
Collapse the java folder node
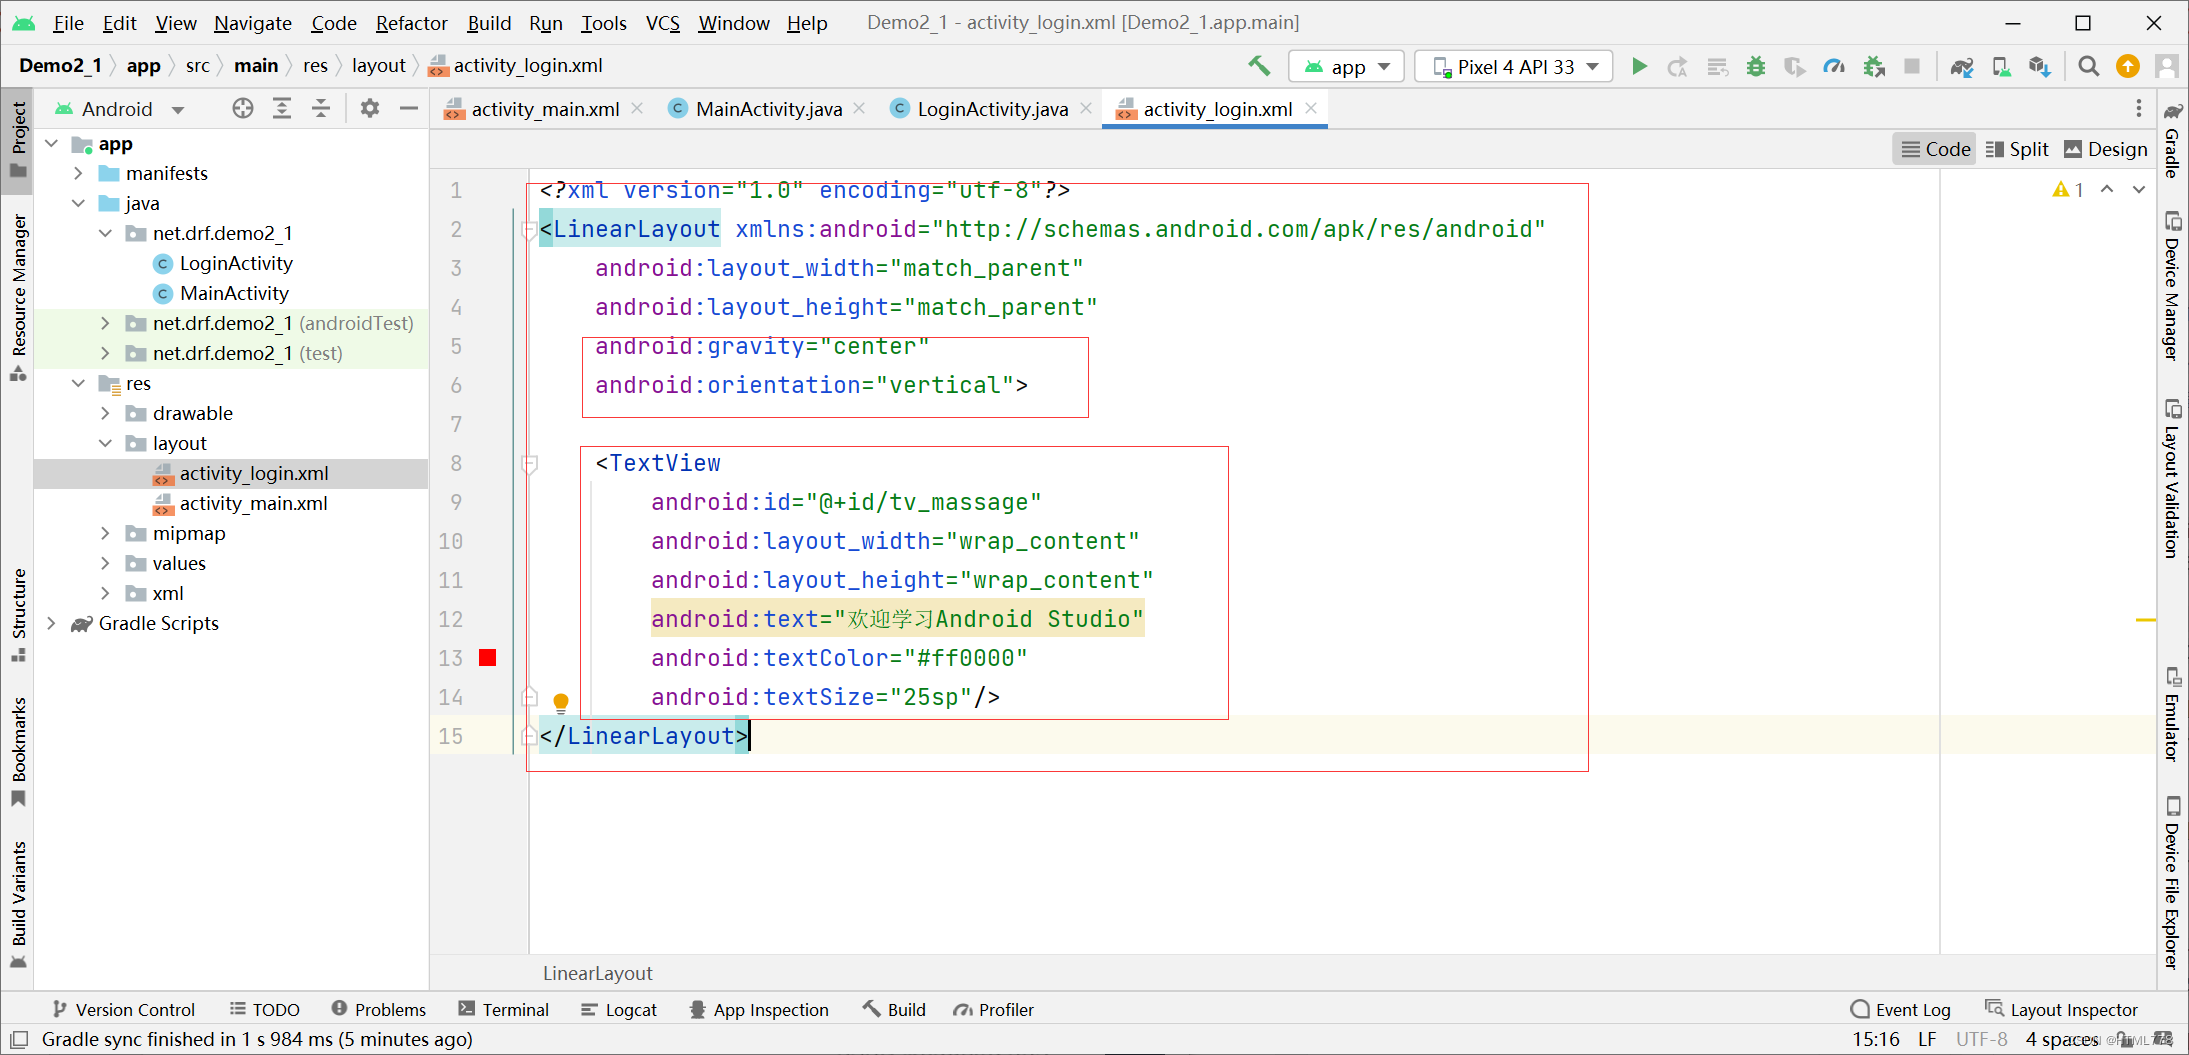click(x=79, y=203)
